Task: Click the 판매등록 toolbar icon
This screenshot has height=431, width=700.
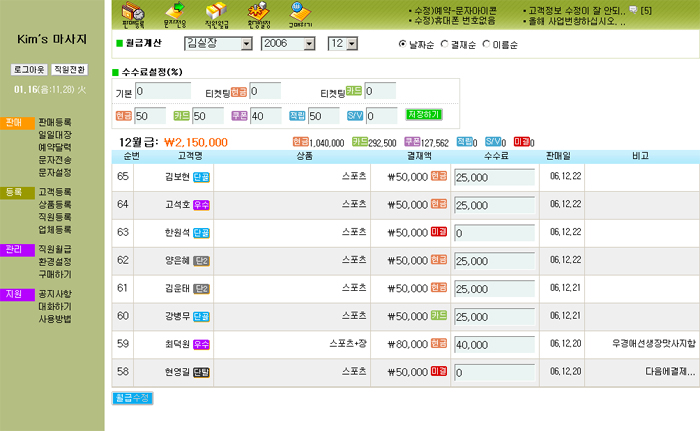Action: point(132,13)
